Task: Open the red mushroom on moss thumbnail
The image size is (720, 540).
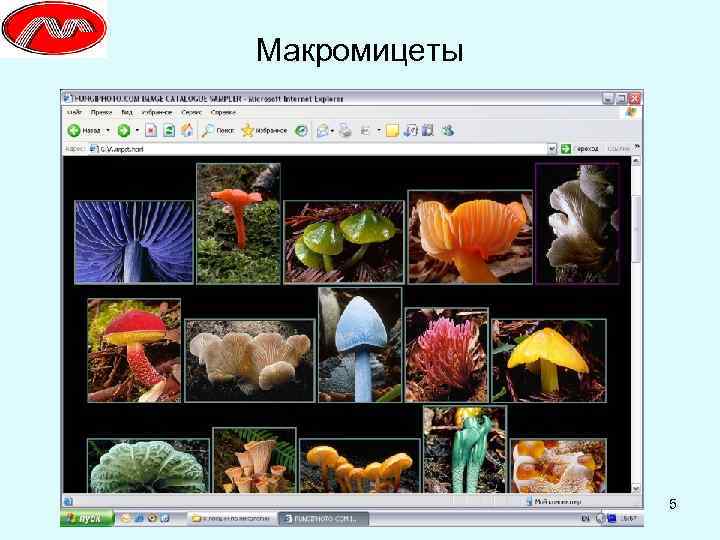Action: pos(238,223)
